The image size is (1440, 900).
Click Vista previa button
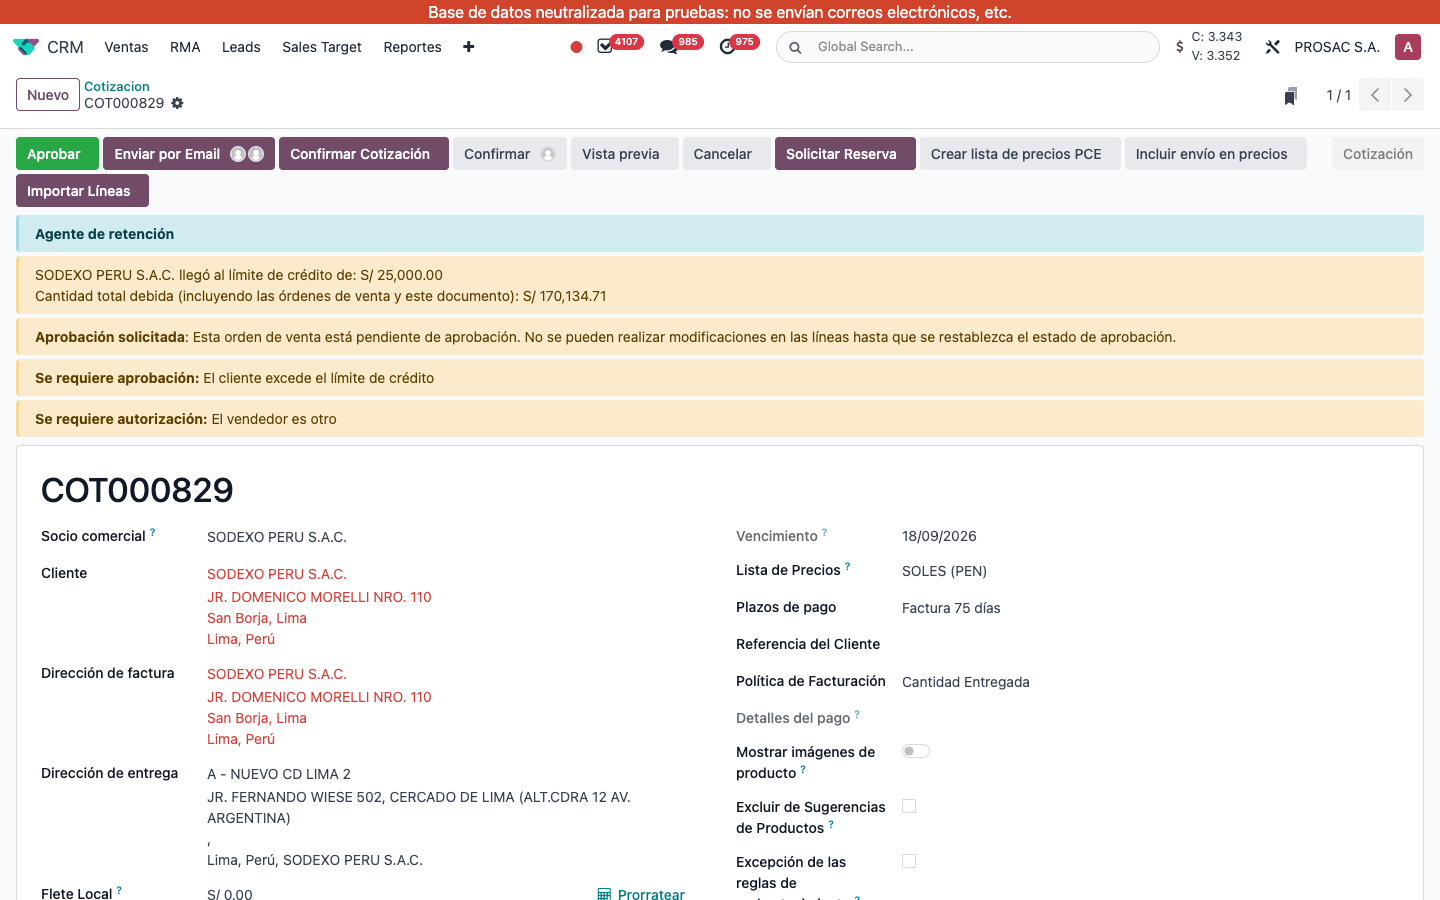[624, 154]
